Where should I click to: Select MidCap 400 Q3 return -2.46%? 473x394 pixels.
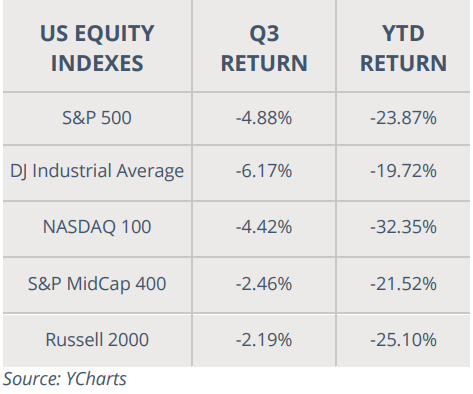pyautogui.click(x=264, y=284)
